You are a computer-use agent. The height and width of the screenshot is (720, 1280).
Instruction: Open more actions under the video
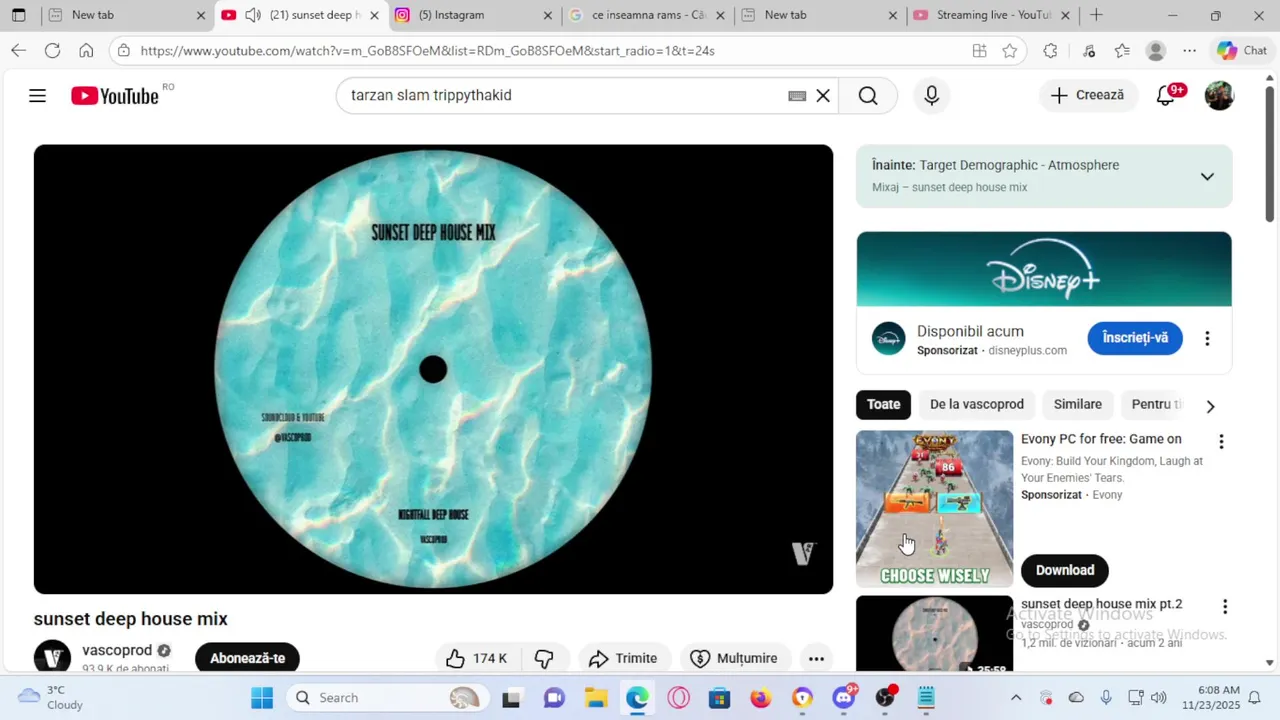click(816, 658)
